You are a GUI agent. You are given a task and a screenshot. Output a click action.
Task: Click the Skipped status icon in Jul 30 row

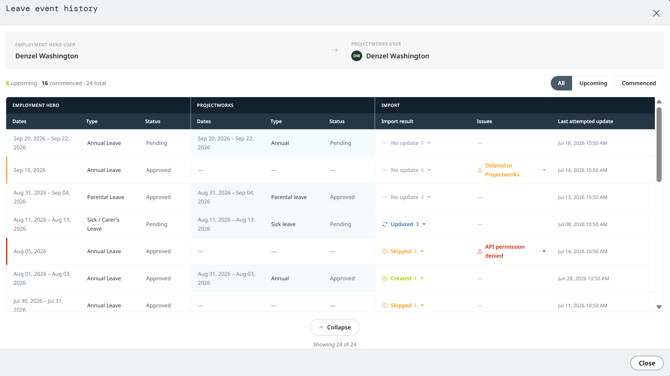[x=385, y=306]
